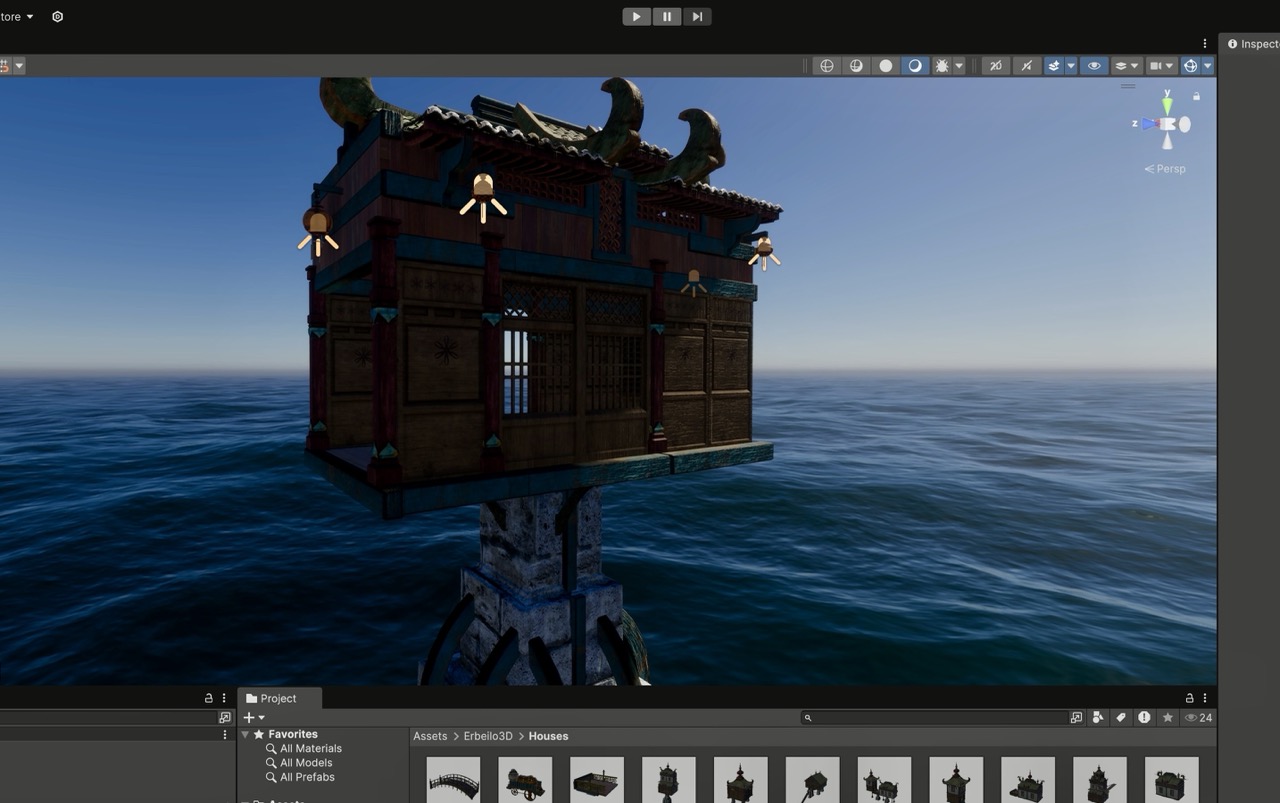
Task: Select the Shaded Wireframe draw mode icon
Action: click(856, 66)
